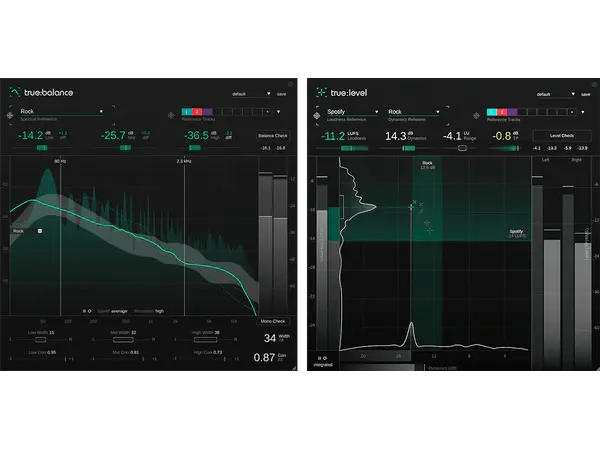Click the Low Corr correlation meter
Screen dimensions: 600x450
41,359
